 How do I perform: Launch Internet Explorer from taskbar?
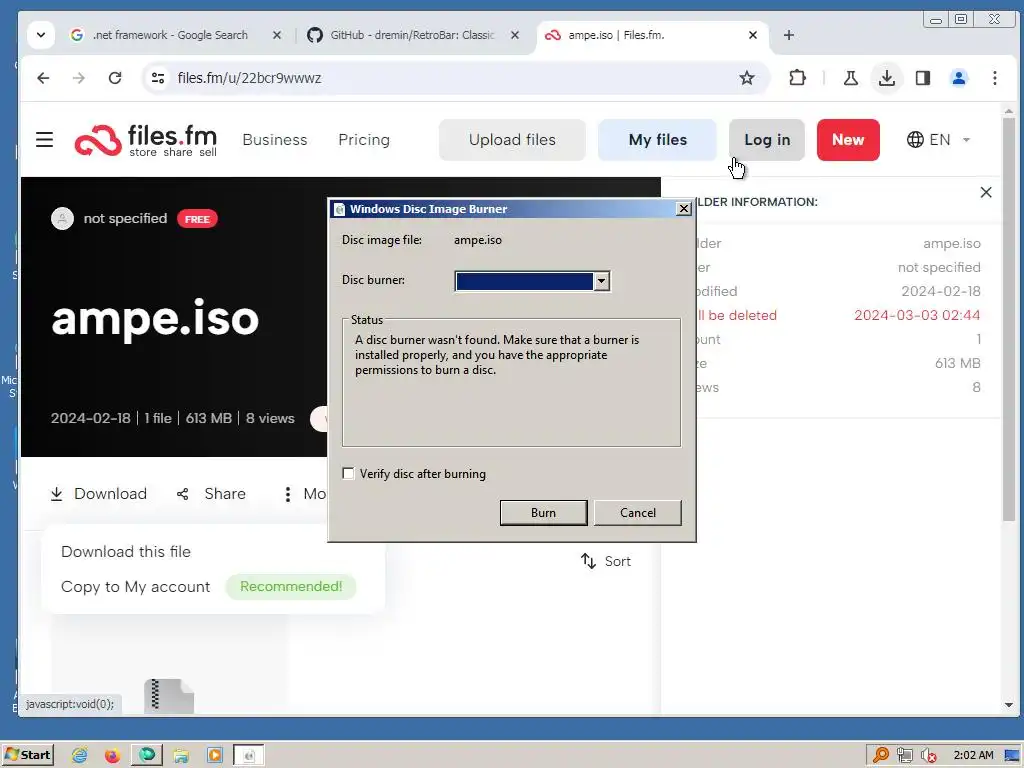(80, 756)
